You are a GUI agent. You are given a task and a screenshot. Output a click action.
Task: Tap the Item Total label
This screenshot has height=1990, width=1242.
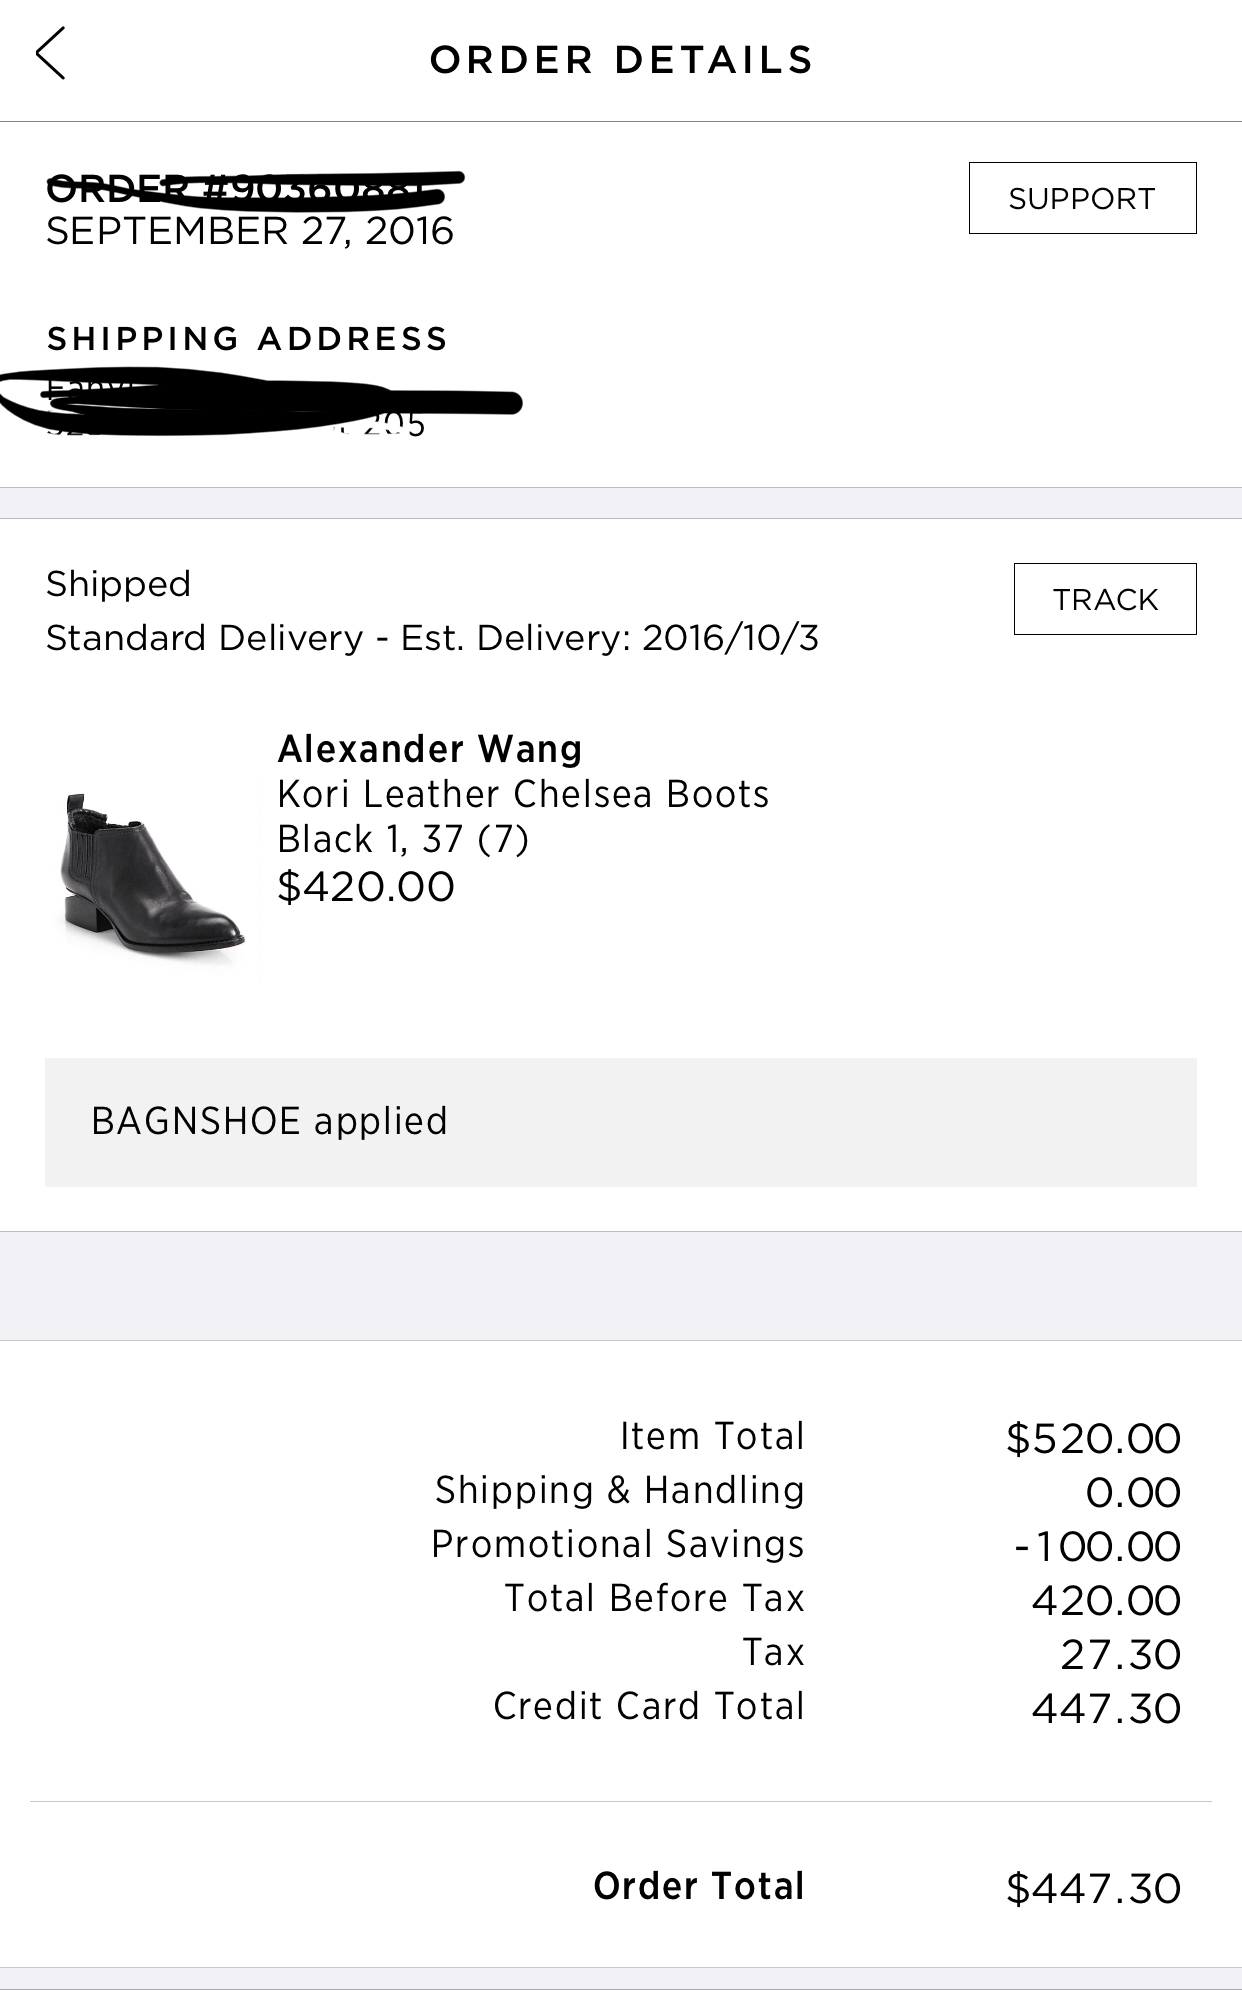click(x=712, y=1436)
